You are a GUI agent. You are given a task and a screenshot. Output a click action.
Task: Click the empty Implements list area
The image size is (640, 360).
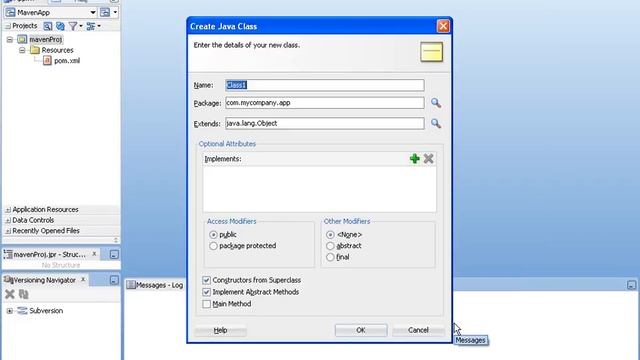320,189
